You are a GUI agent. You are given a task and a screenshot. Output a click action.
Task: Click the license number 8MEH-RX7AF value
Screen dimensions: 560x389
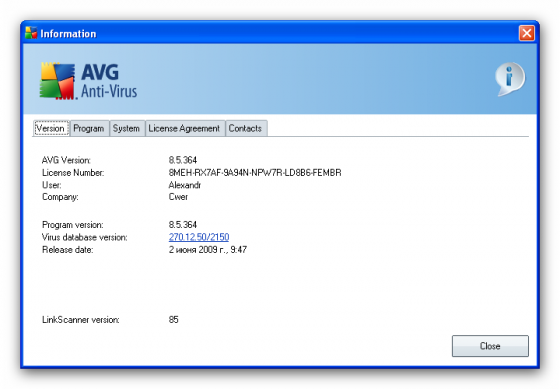click(x=255, y=173)
